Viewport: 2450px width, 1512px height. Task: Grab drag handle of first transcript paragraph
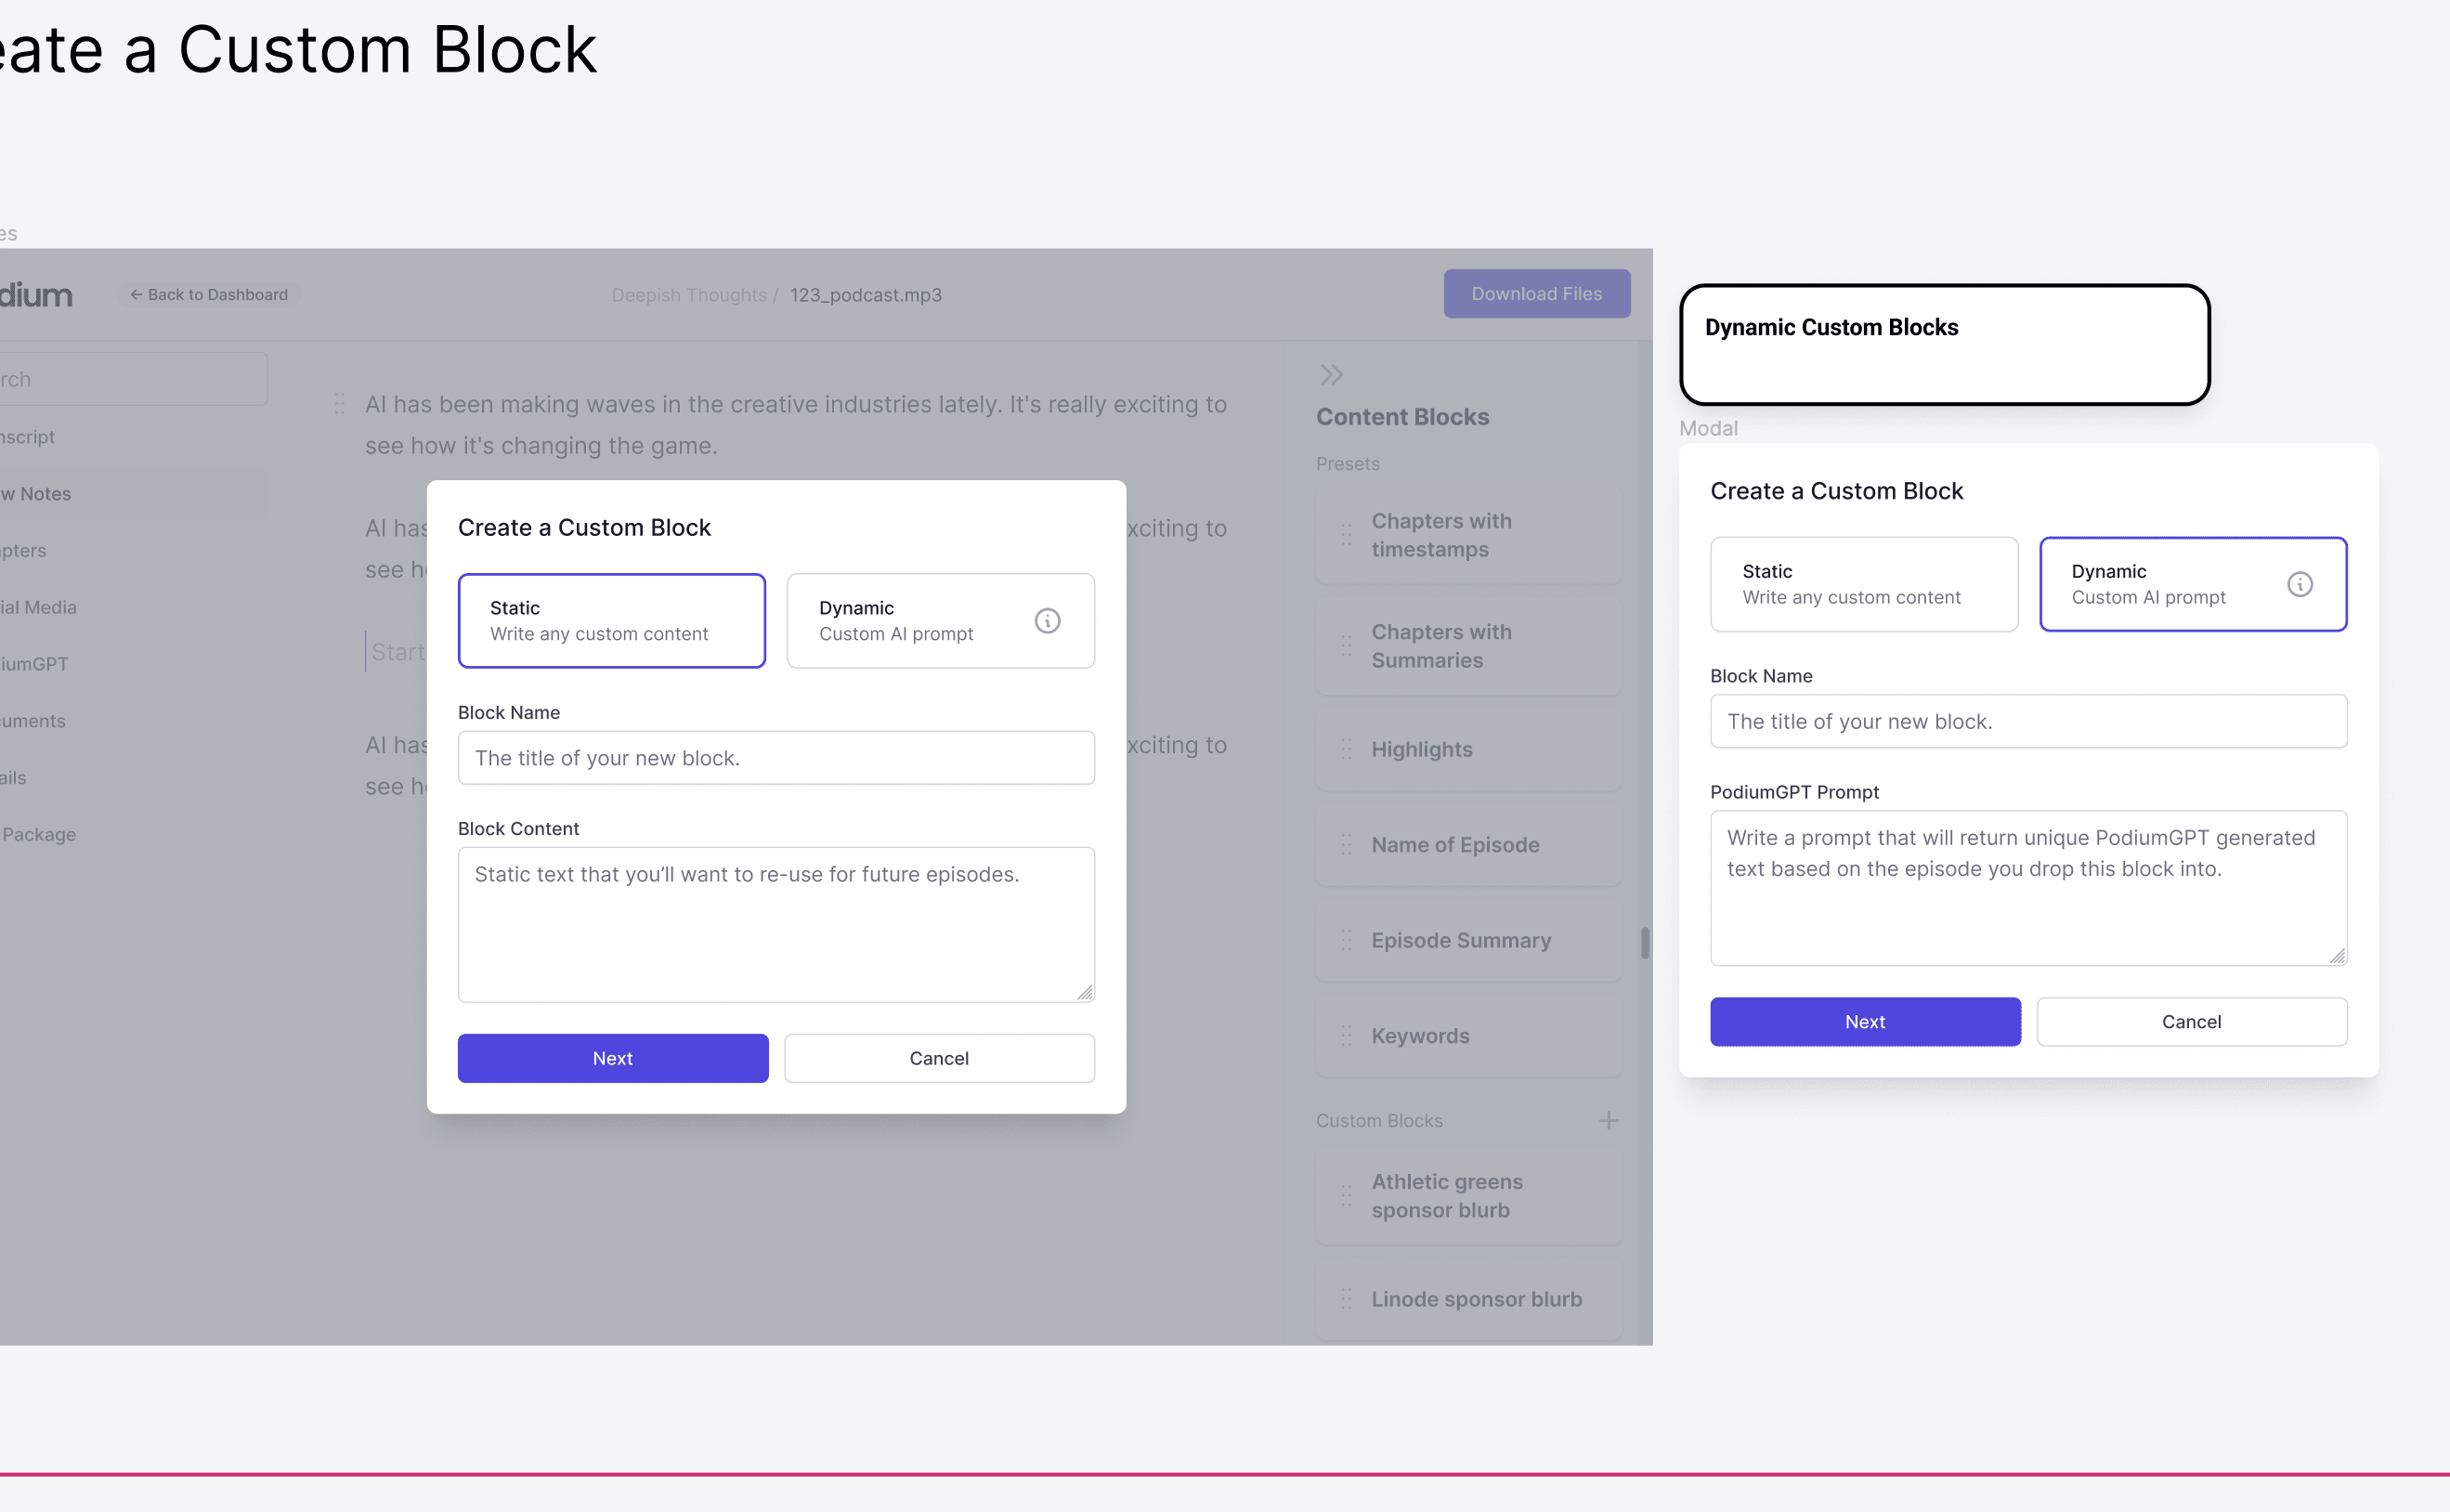(339, 404)
